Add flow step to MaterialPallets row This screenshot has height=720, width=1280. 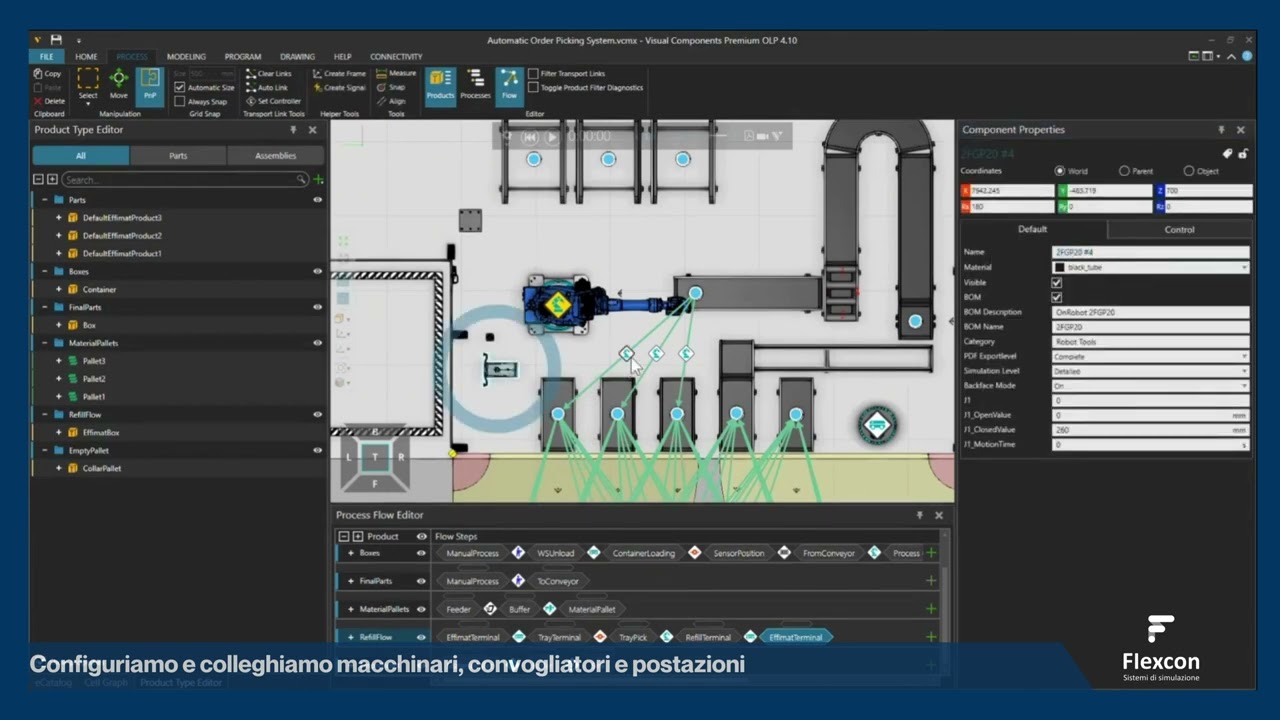tap(931, 609)
